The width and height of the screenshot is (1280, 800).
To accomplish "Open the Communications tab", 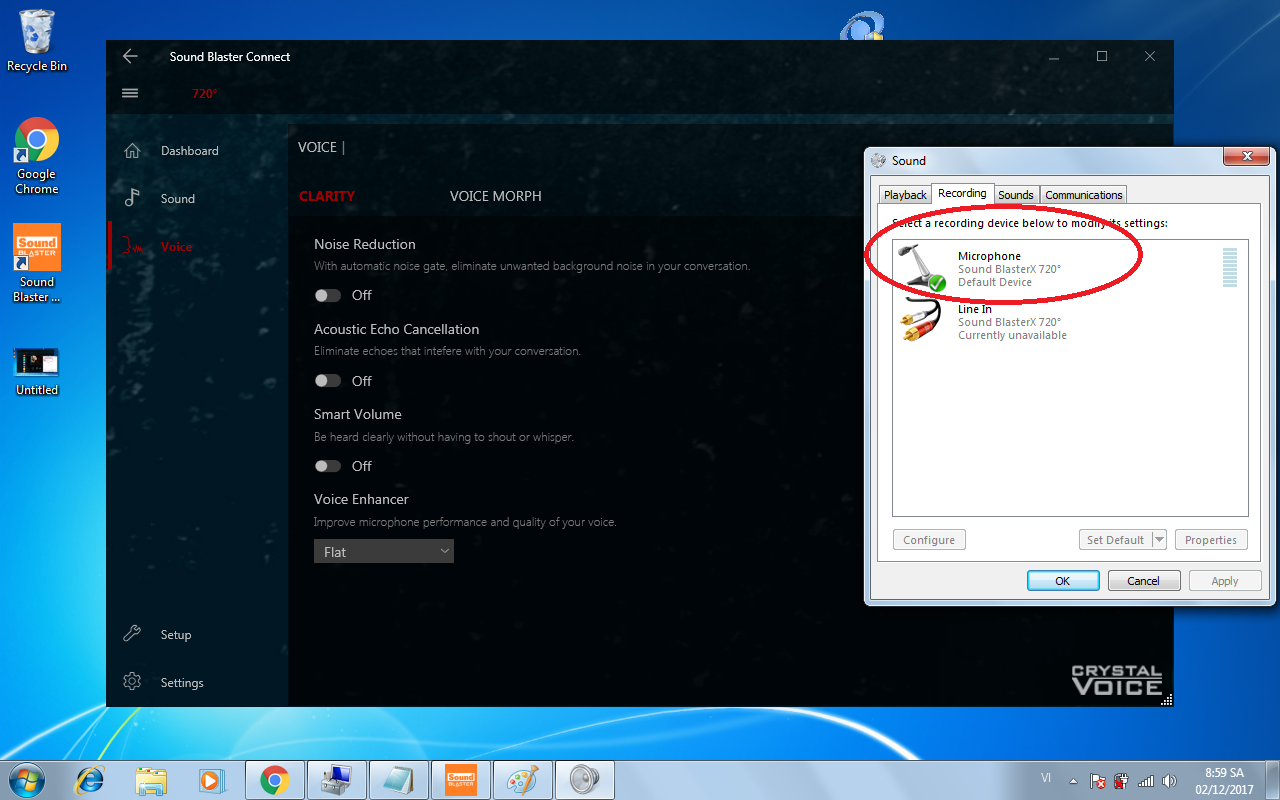I will 1084,195.
